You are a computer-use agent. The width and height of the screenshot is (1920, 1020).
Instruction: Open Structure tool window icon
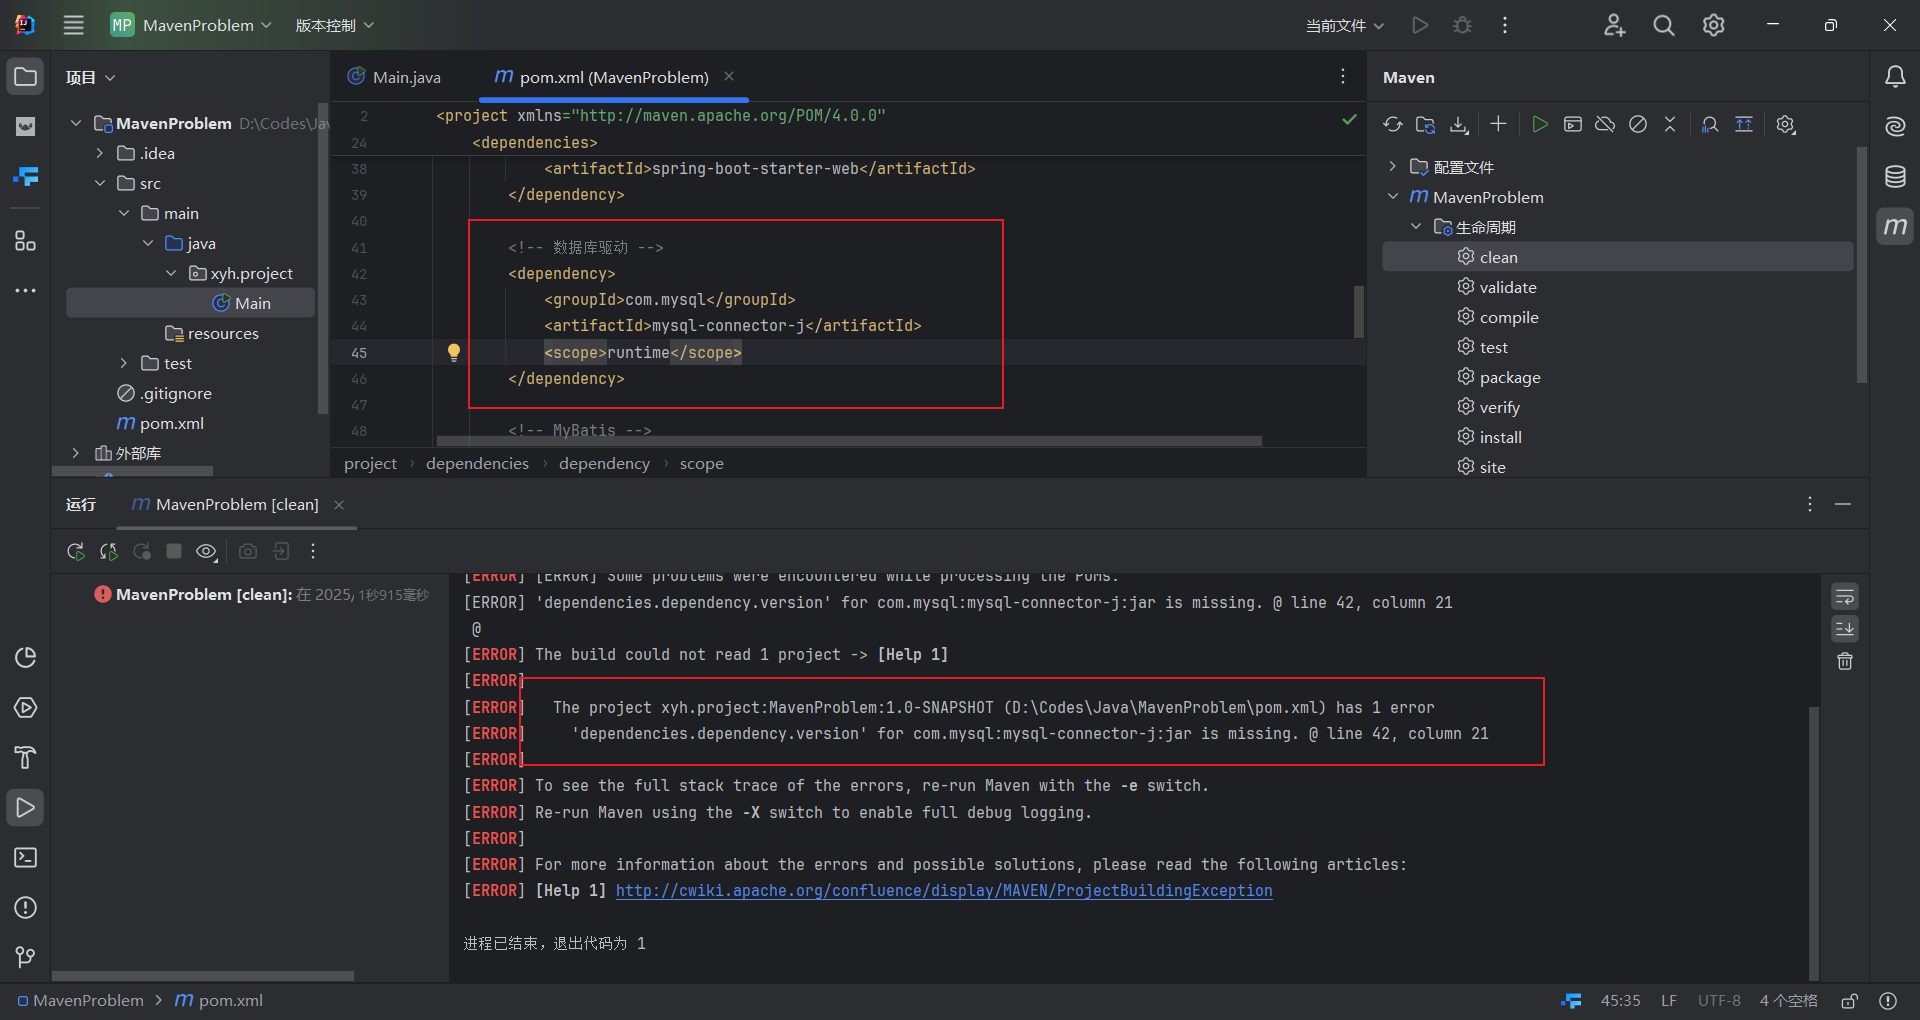click(x=26, y=241)
